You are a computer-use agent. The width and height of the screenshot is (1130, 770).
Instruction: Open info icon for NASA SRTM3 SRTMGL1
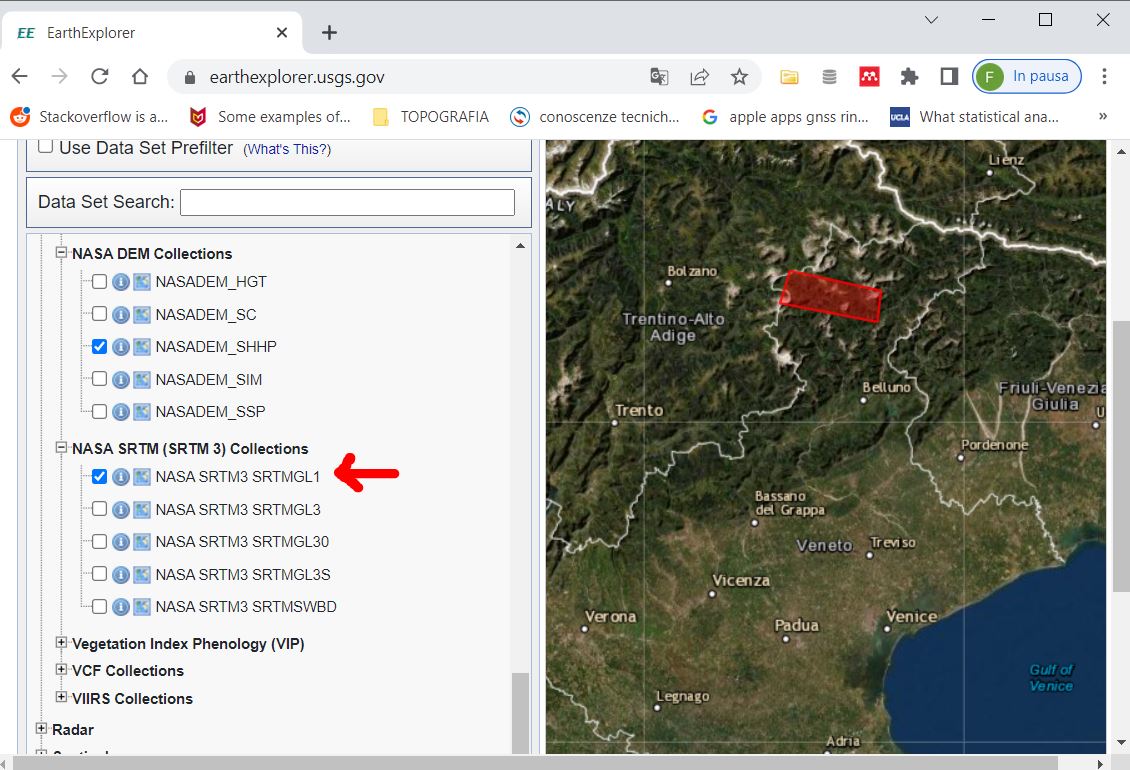[x=121, y=477]
